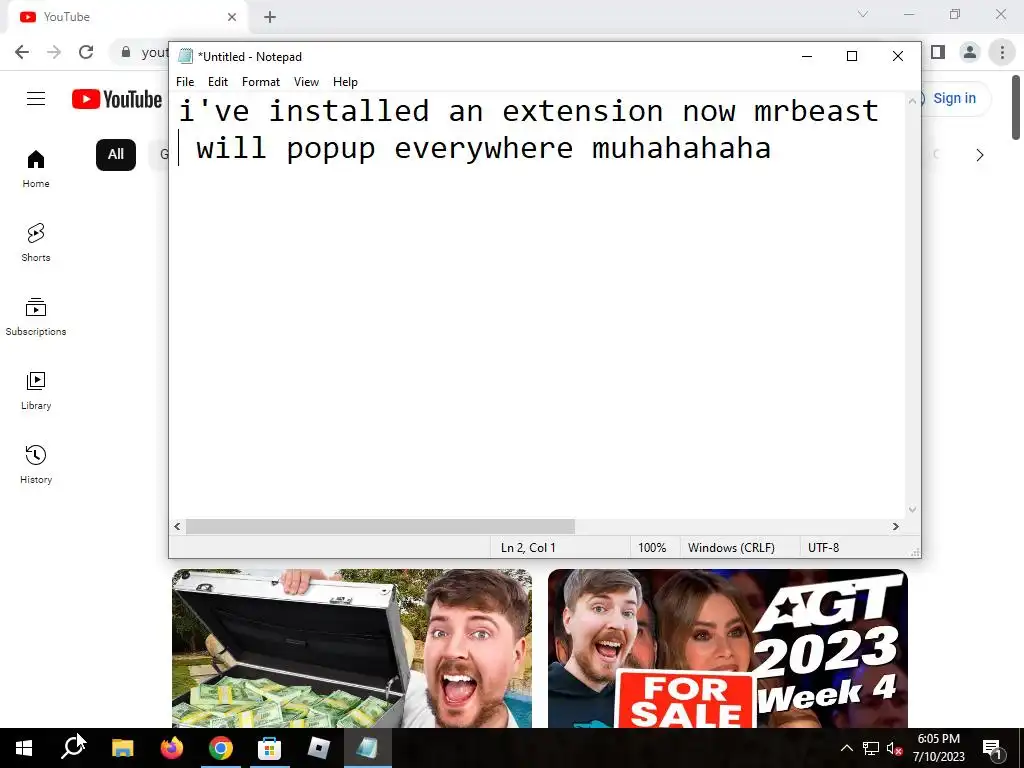The width and height of the screenshot is (1024, 768).
Task: Click Sign in on YouTube
Action: [954, 98]
